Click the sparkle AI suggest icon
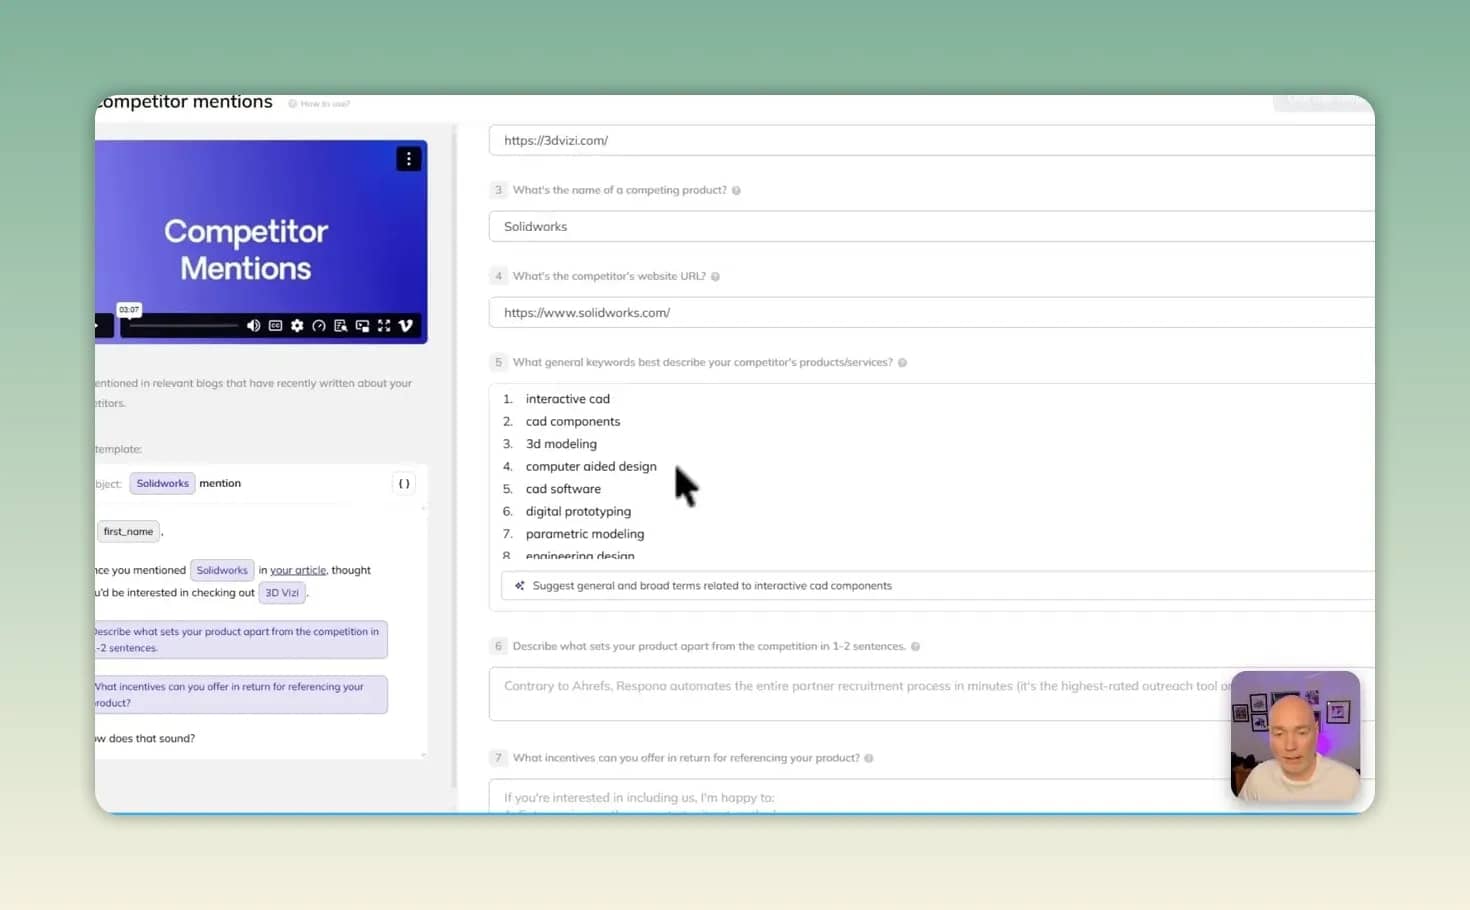Screen dimensions: 1470x910 520,586
